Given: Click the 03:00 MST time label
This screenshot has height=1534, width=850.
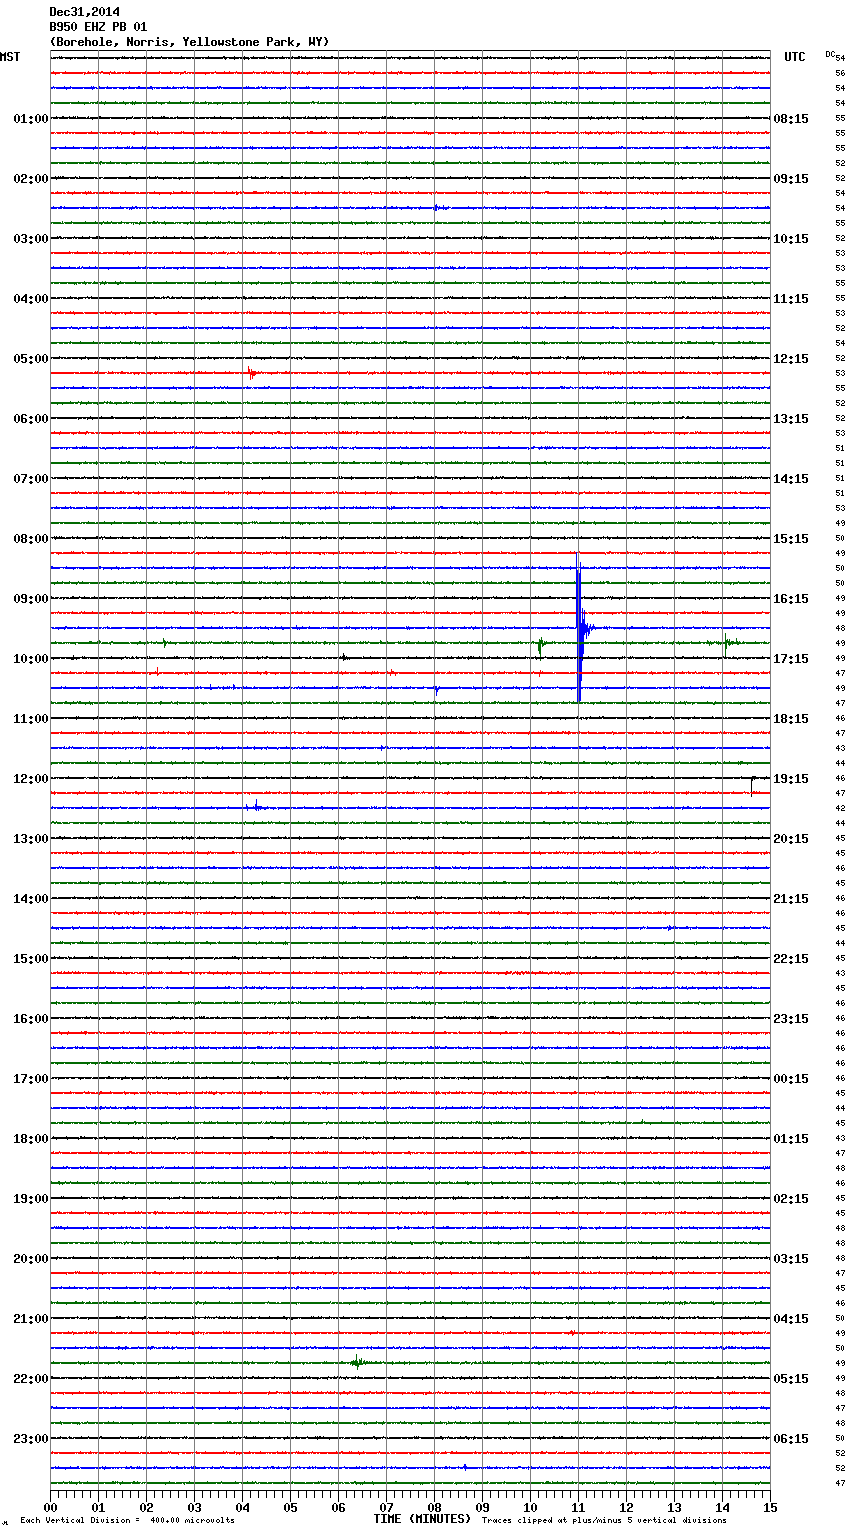Looking at the screenshot, I should [30, 239].
